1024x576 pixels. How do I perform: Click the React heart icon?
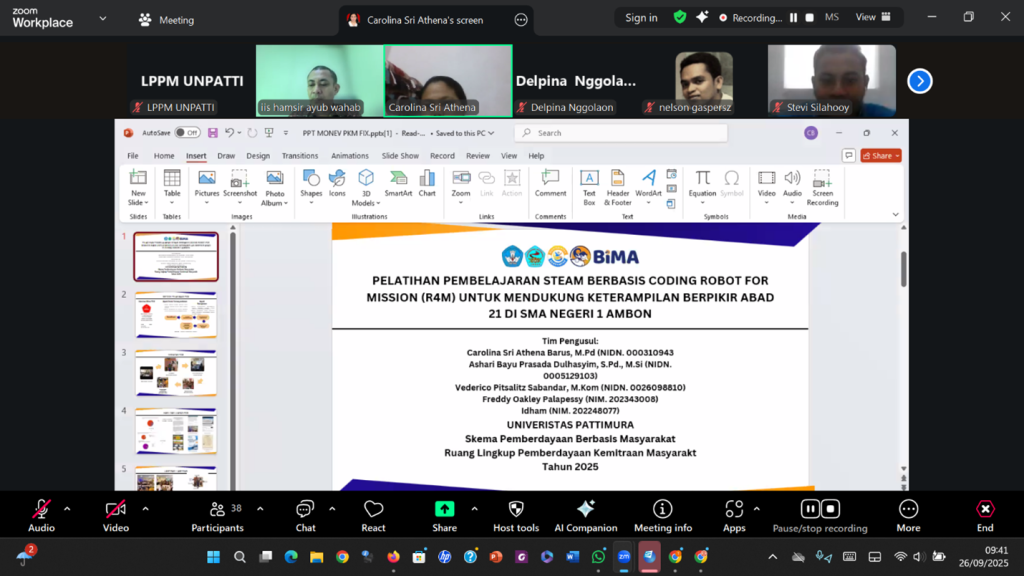(x=373, y=515)
